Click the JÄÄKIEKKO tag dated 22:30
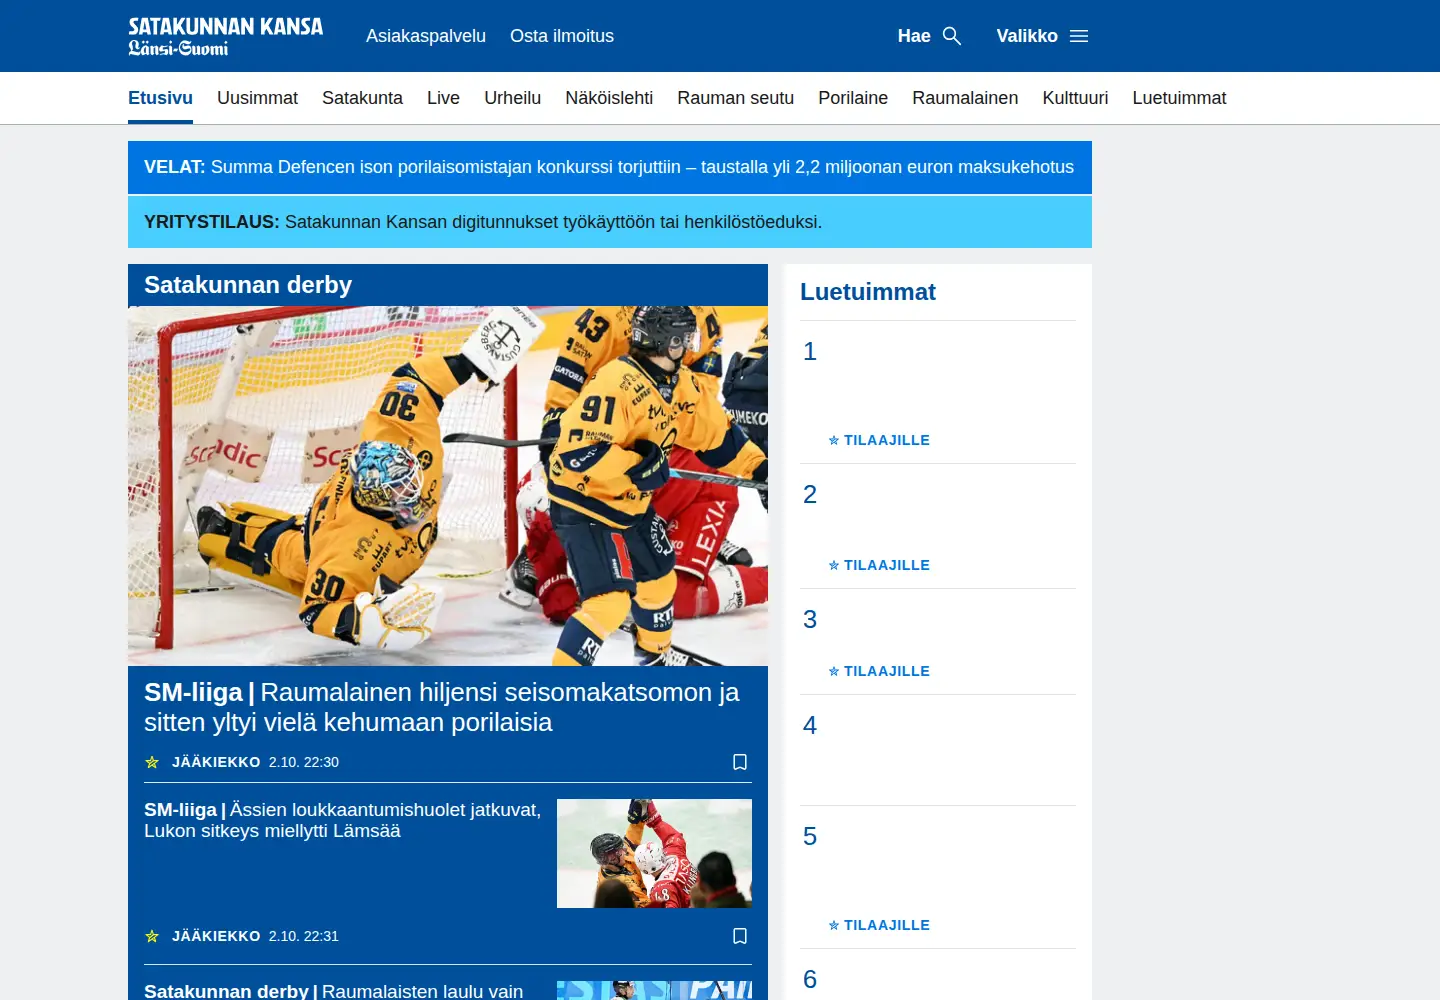The width and height of the screenshot is (1440, 1000). tap(216, 762)
